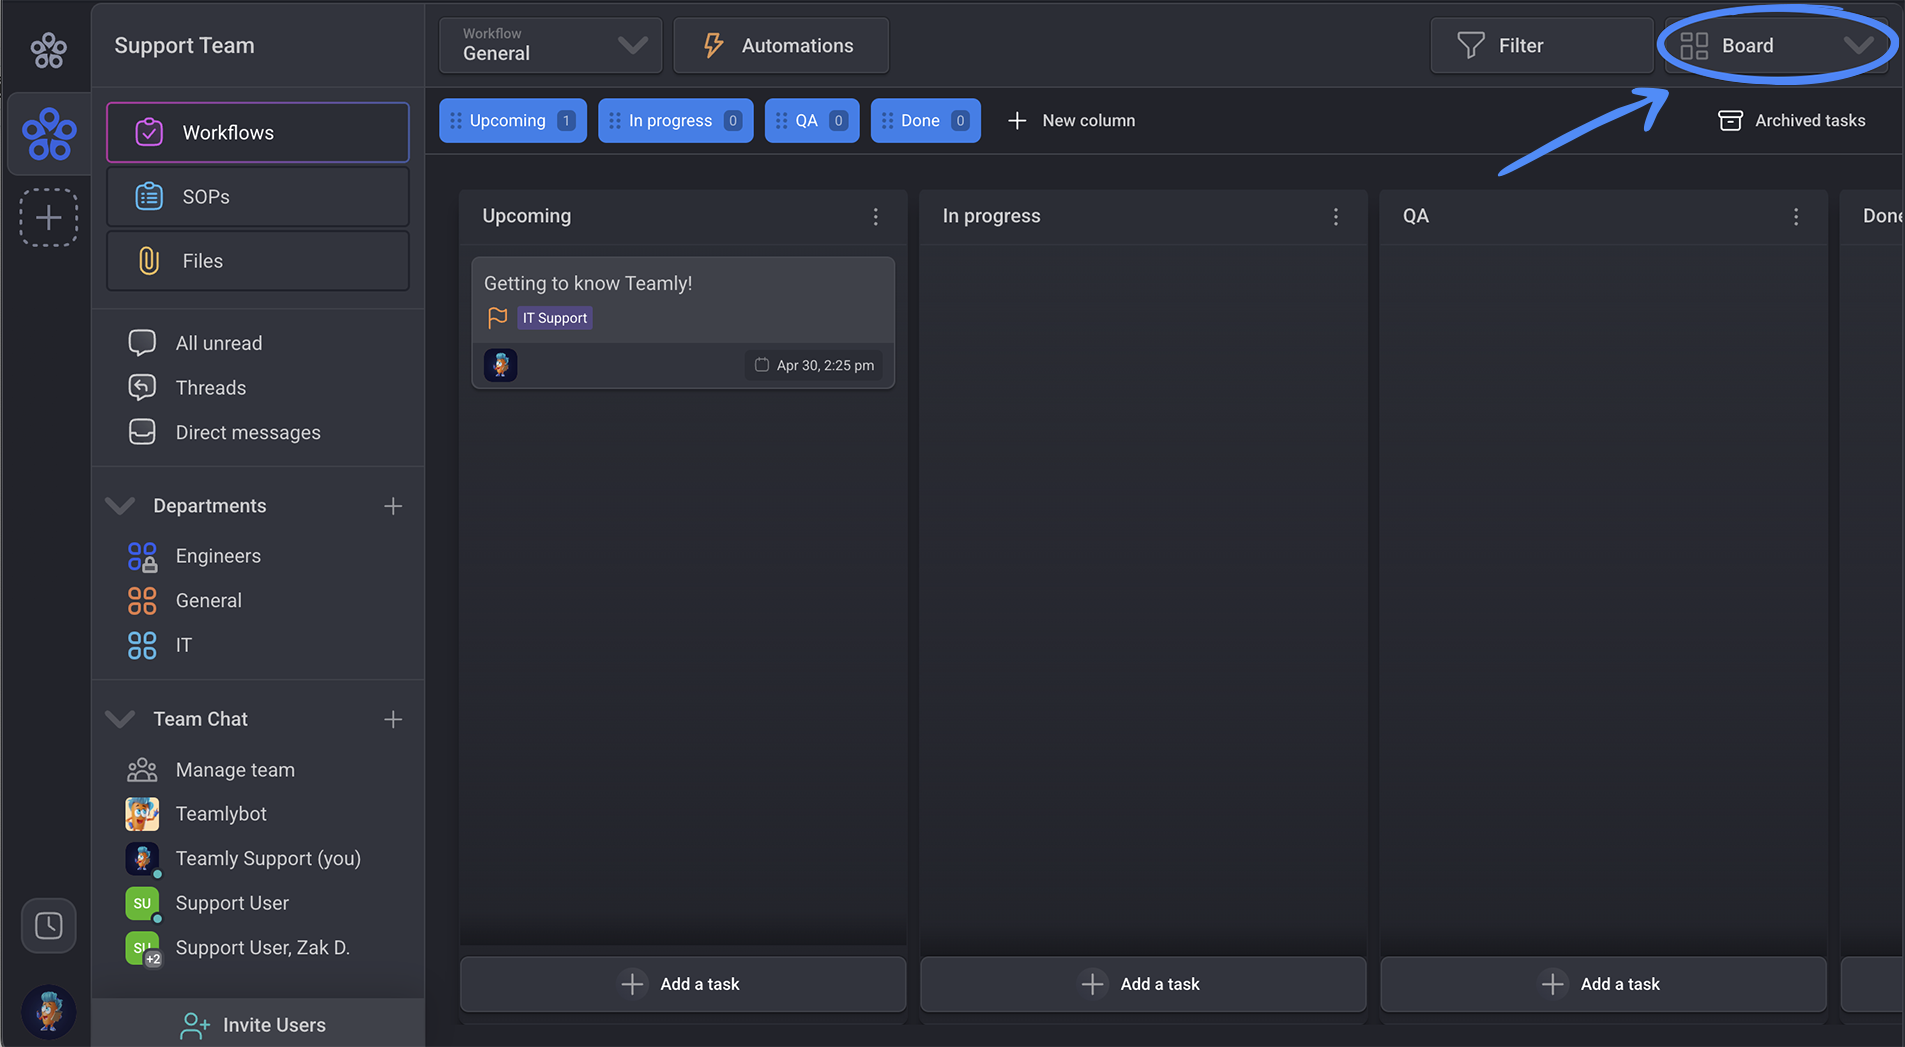Click the funnel icon on Filter
This screenshot has height=1047, width=1905.
pyautogui.click(x=1471, y=45)
